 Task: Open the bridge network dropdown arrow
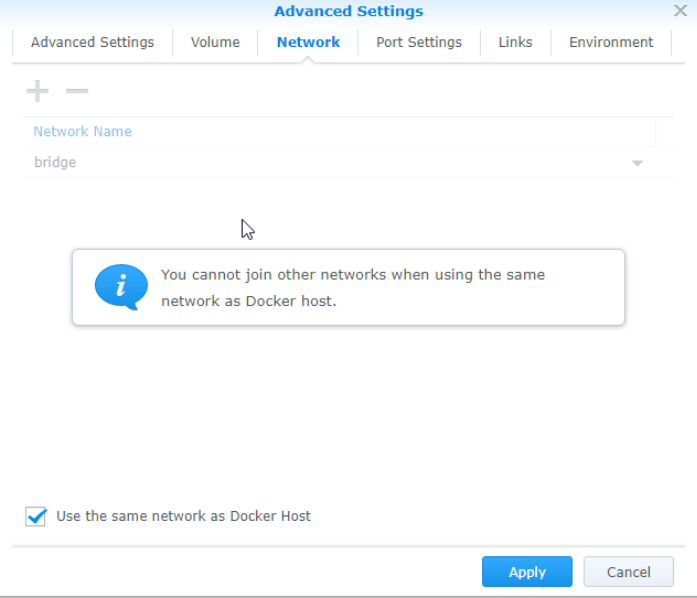coord(637,163)
